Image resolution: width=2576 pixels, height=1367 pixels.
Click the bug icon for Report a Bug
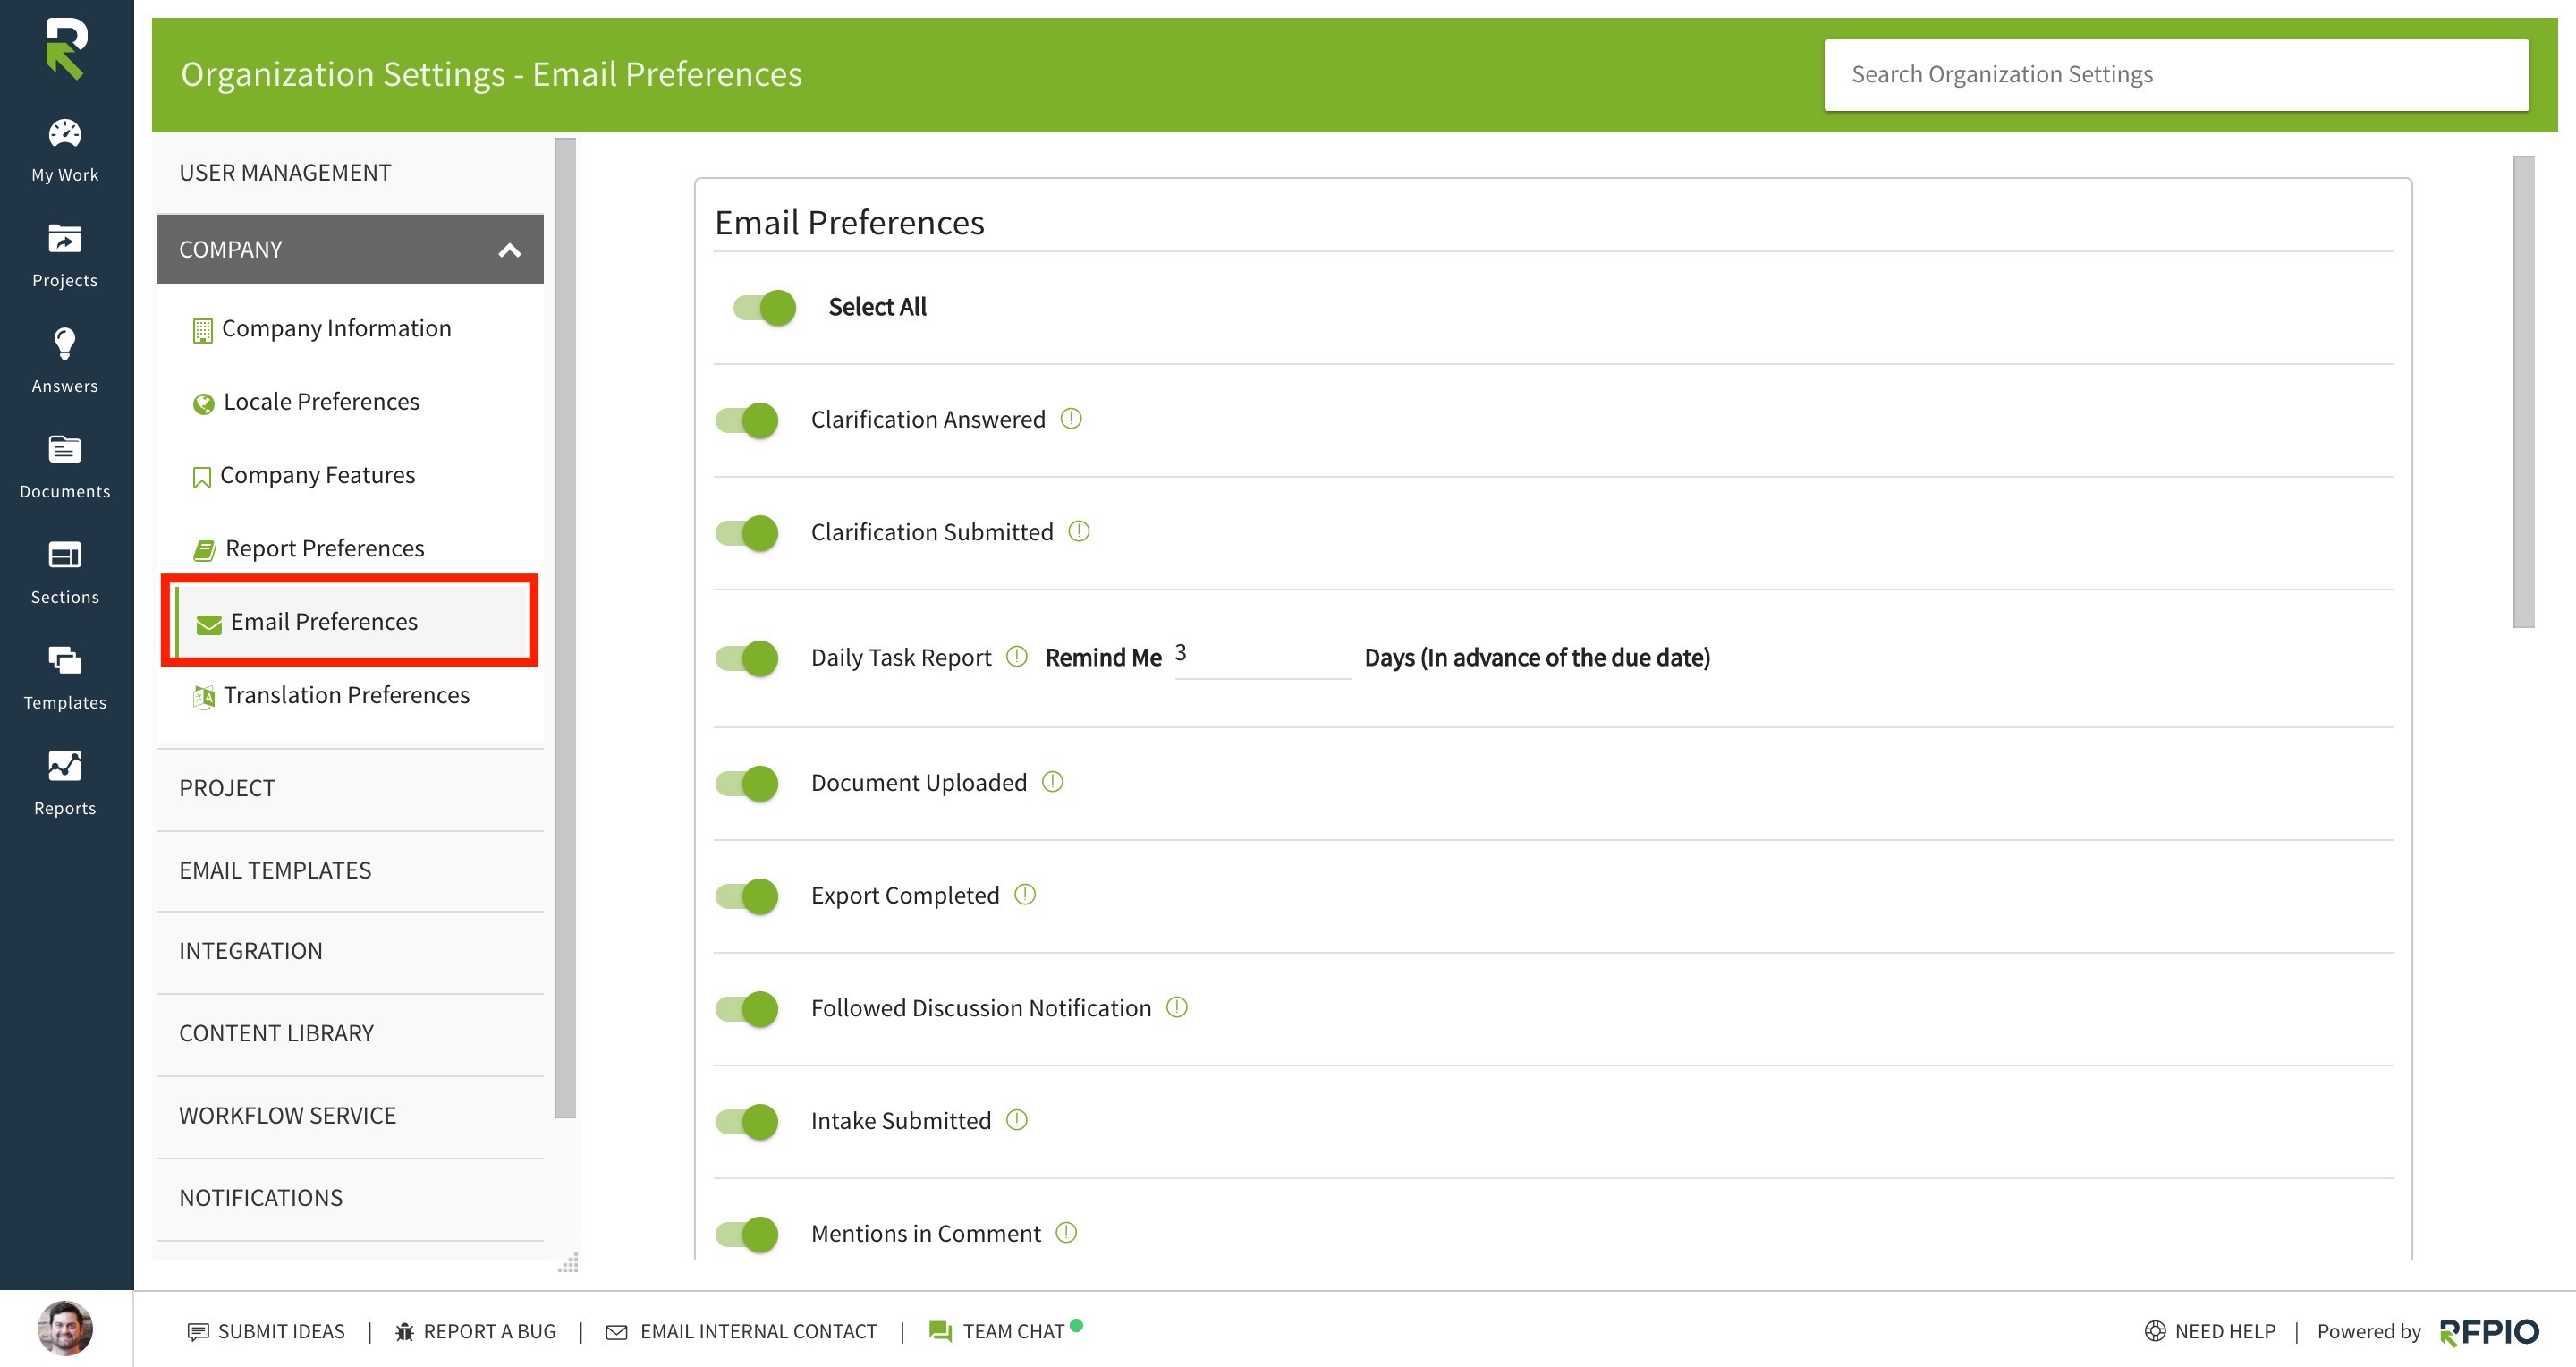click(404, 1331)
